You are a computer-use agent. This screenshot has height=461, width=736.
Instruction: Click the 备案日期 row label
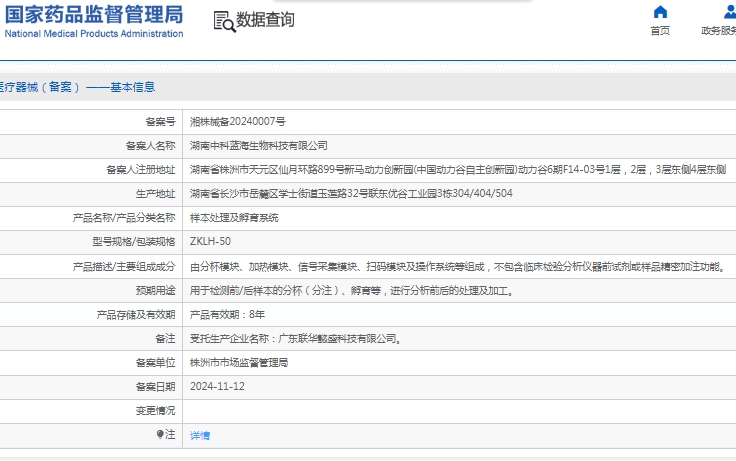click(155, 386)
